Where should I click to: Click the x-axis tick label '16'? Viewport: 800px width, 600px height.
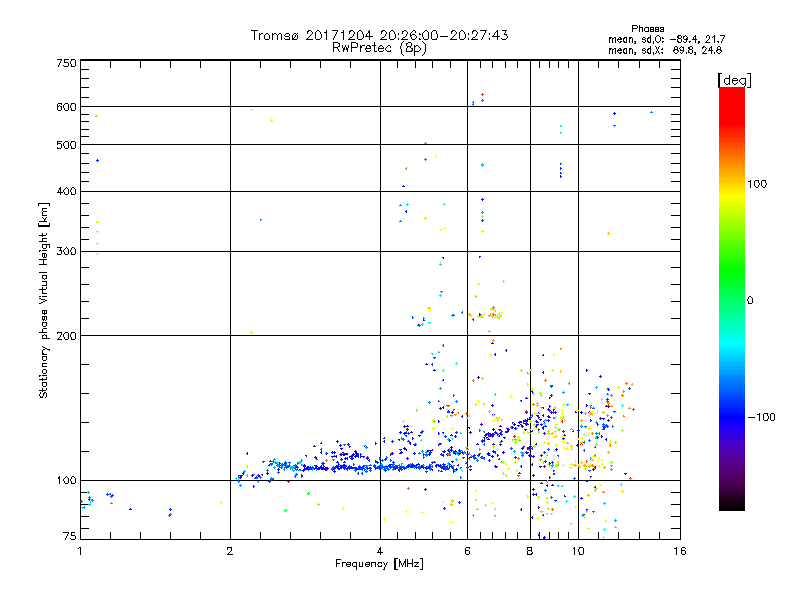[680, 551]
